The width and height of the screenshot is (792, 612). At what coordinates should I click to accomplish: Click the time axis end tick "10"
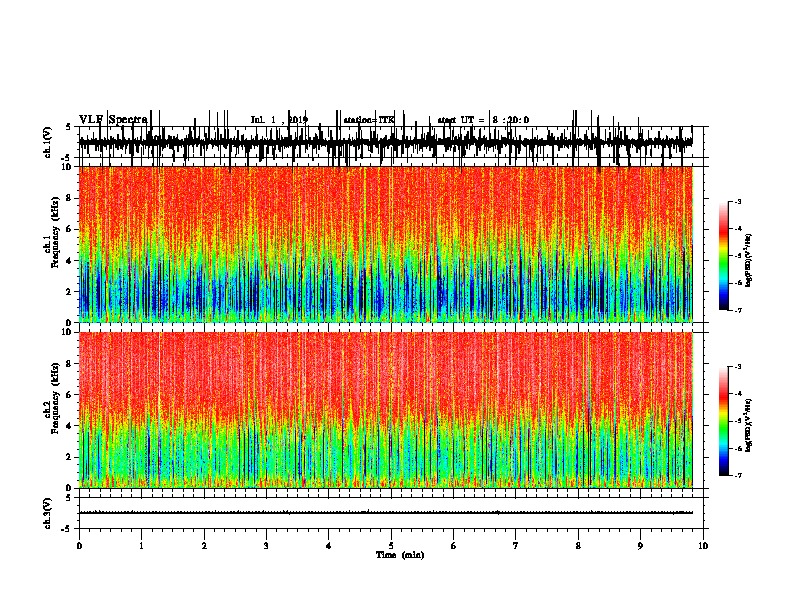pyautogui.click(x=703, y=546)
